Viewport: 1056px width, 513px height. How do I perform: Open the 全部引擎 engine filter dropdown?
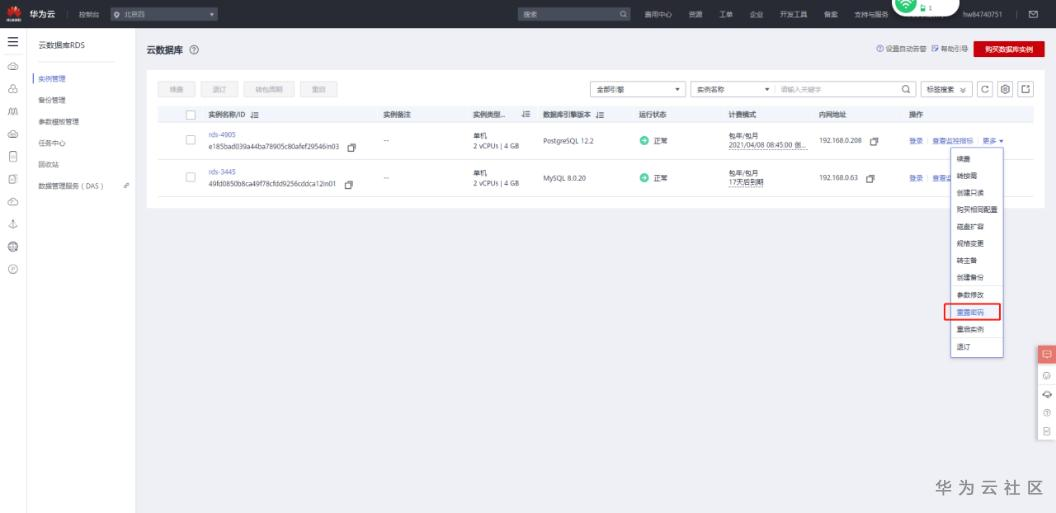point(637,90)
